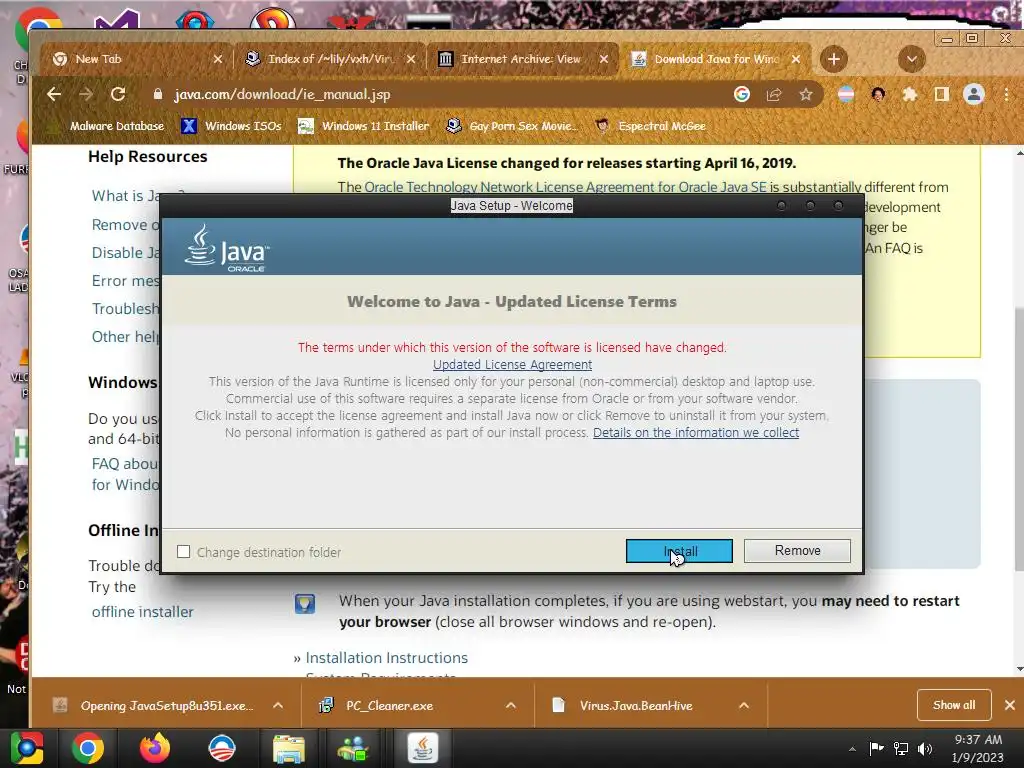Select the Download Java for Windows tab
Image resolution: width=1024 pixels, height=768 pixels.
point(715,59)
